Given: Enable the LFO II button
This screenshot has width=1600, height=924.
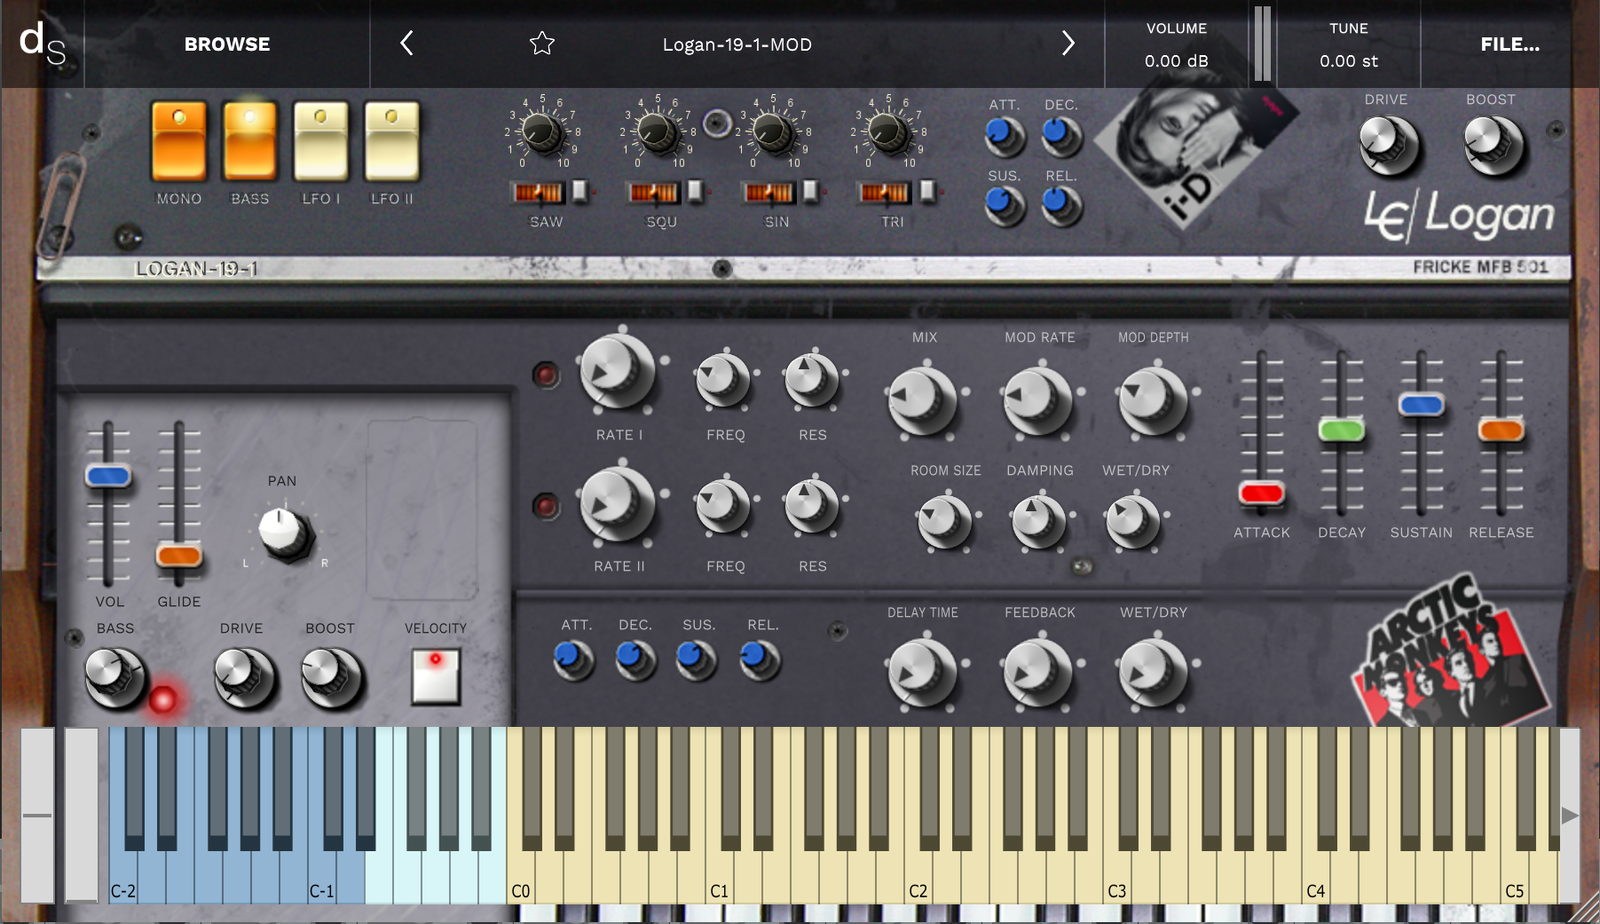Looking at the screenshot, I should tap(392, 141).
